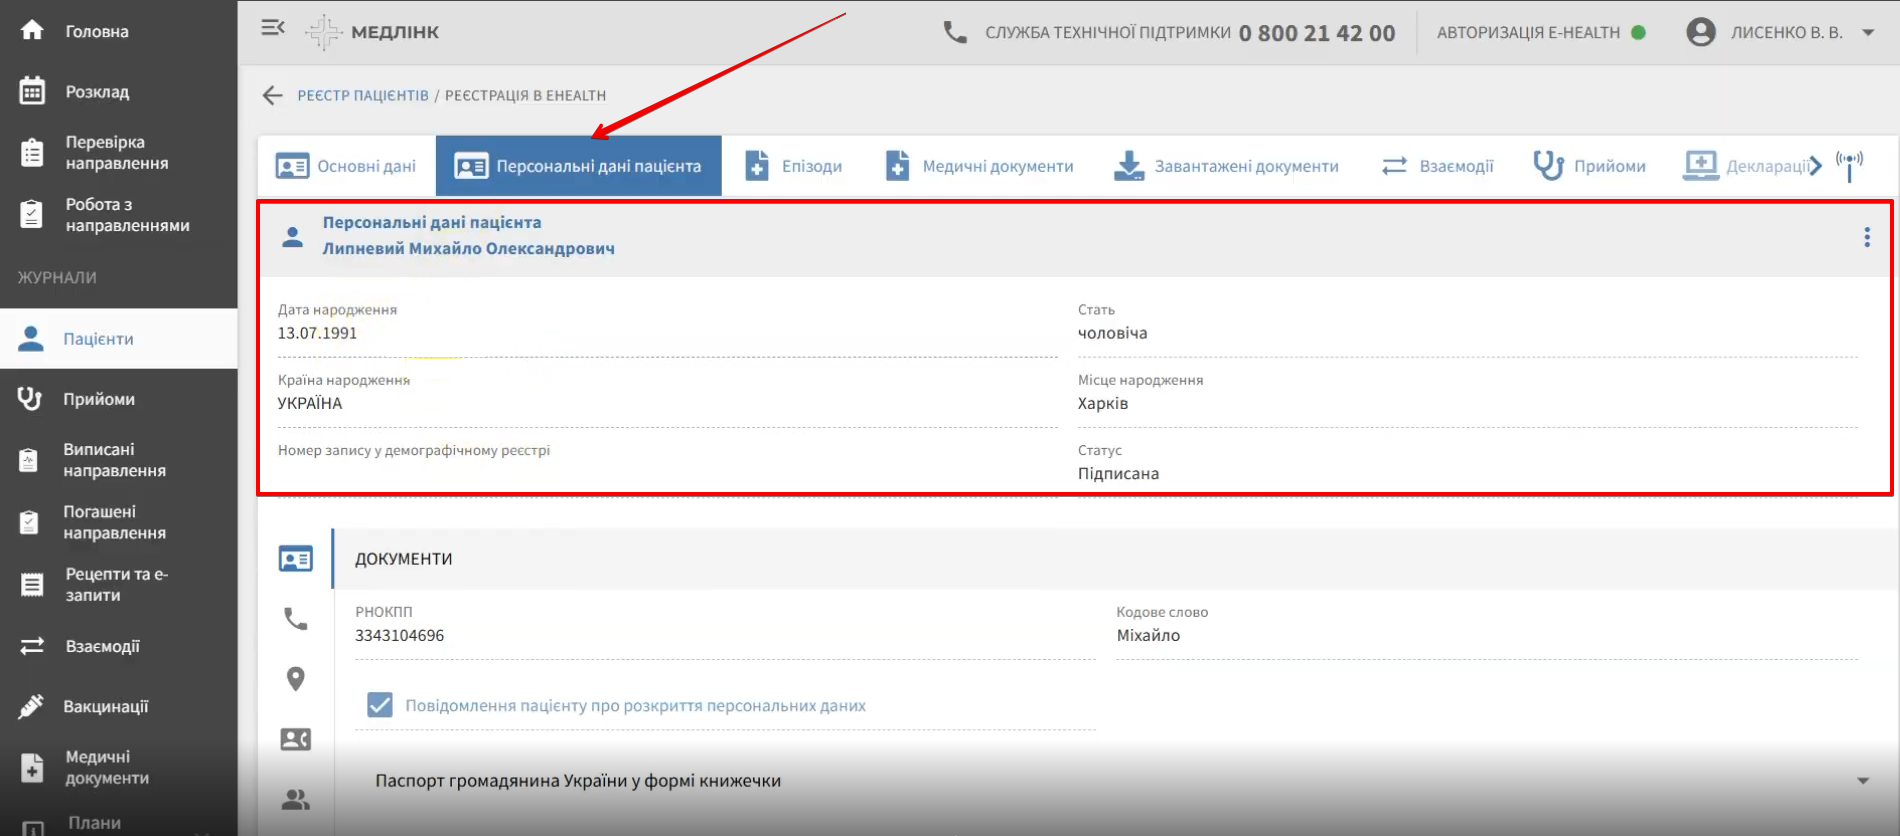Click the support number 0 800 21 42 00
1900x836 pixels.
(x=1317, y=33)
